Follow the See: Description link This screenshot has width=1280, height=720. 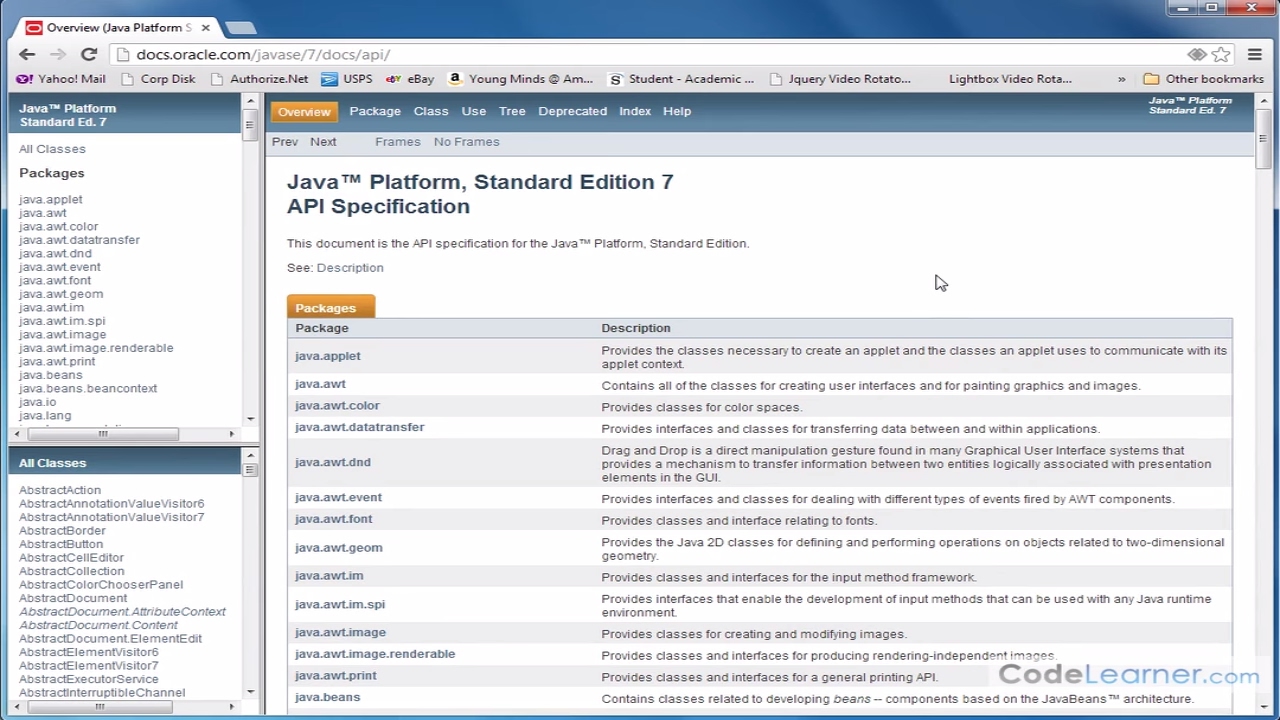click(350, 268)
